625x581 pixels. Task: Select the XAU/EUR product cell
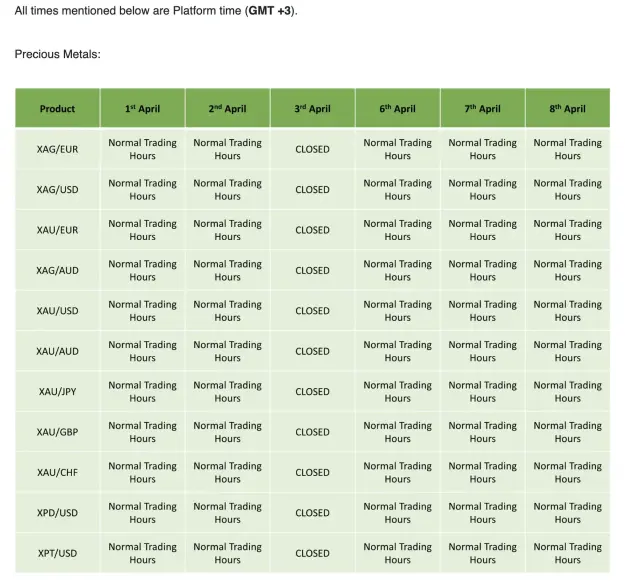point(57,230)
